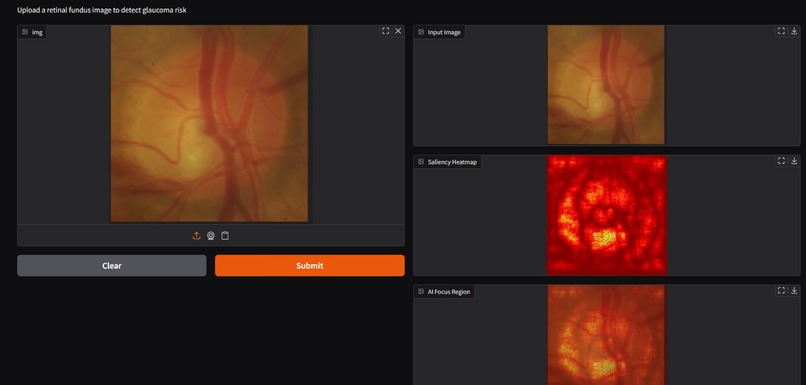The height and width of the screenshot is (385, 806).
Task: Click the upload file icon under img
Action: [x=196, y=235]
